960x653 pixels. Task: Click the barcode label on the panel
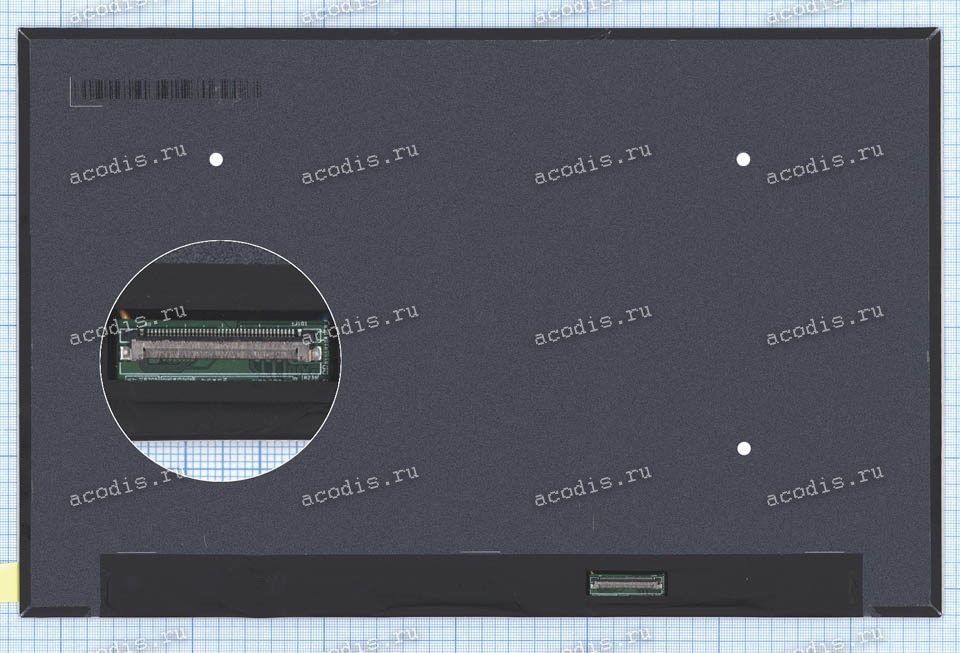click(x=166, y=90)
